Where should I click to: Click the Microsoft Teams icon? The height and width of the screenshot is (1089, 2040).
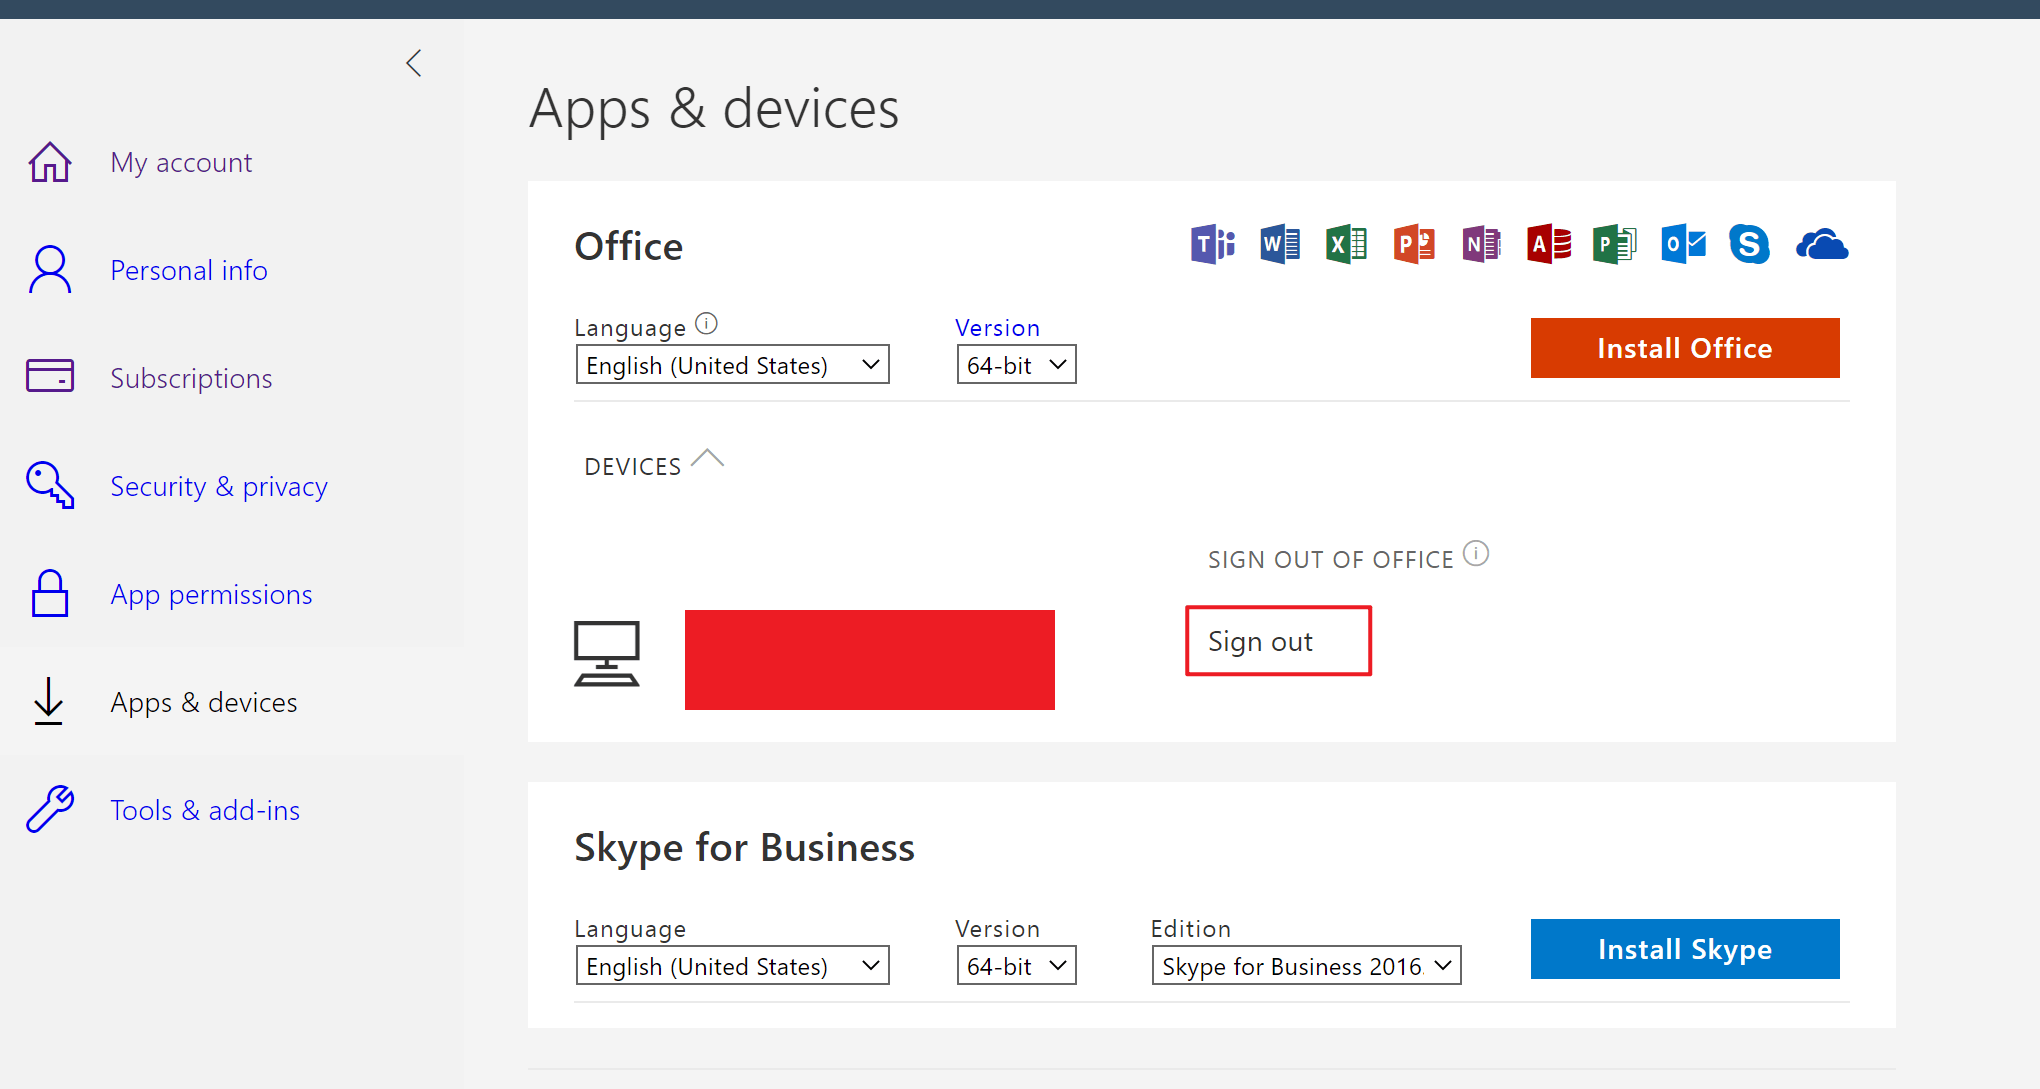tap(1212, 244)
